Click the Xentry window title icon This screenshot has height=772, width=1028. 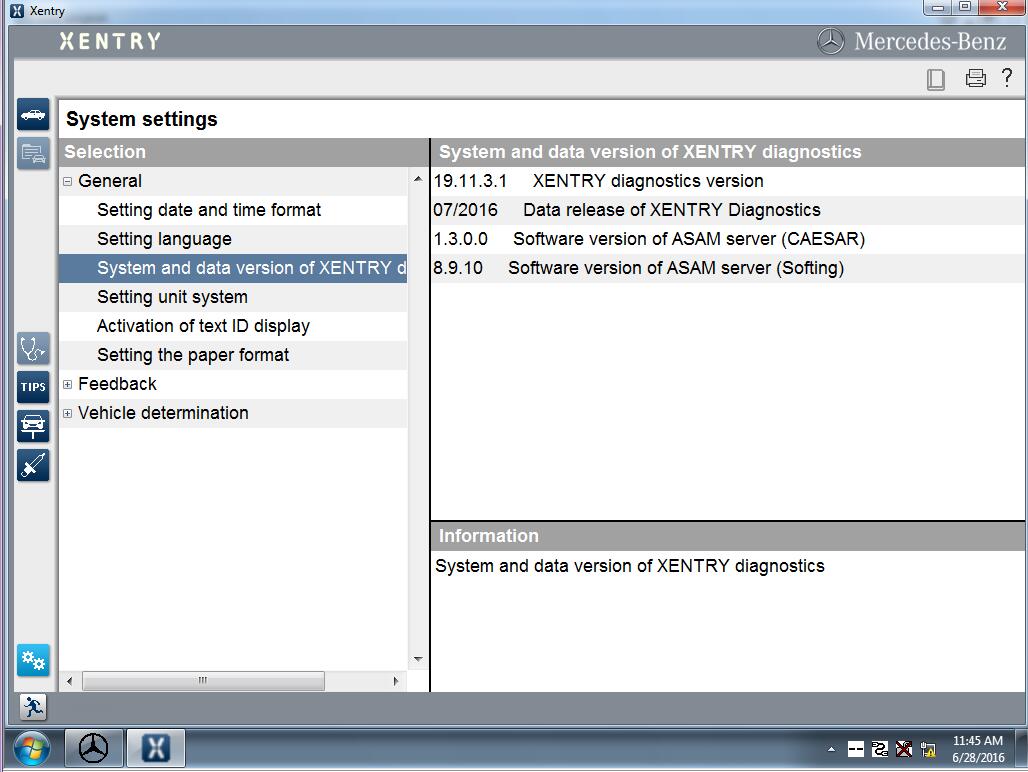click(17, 11)
